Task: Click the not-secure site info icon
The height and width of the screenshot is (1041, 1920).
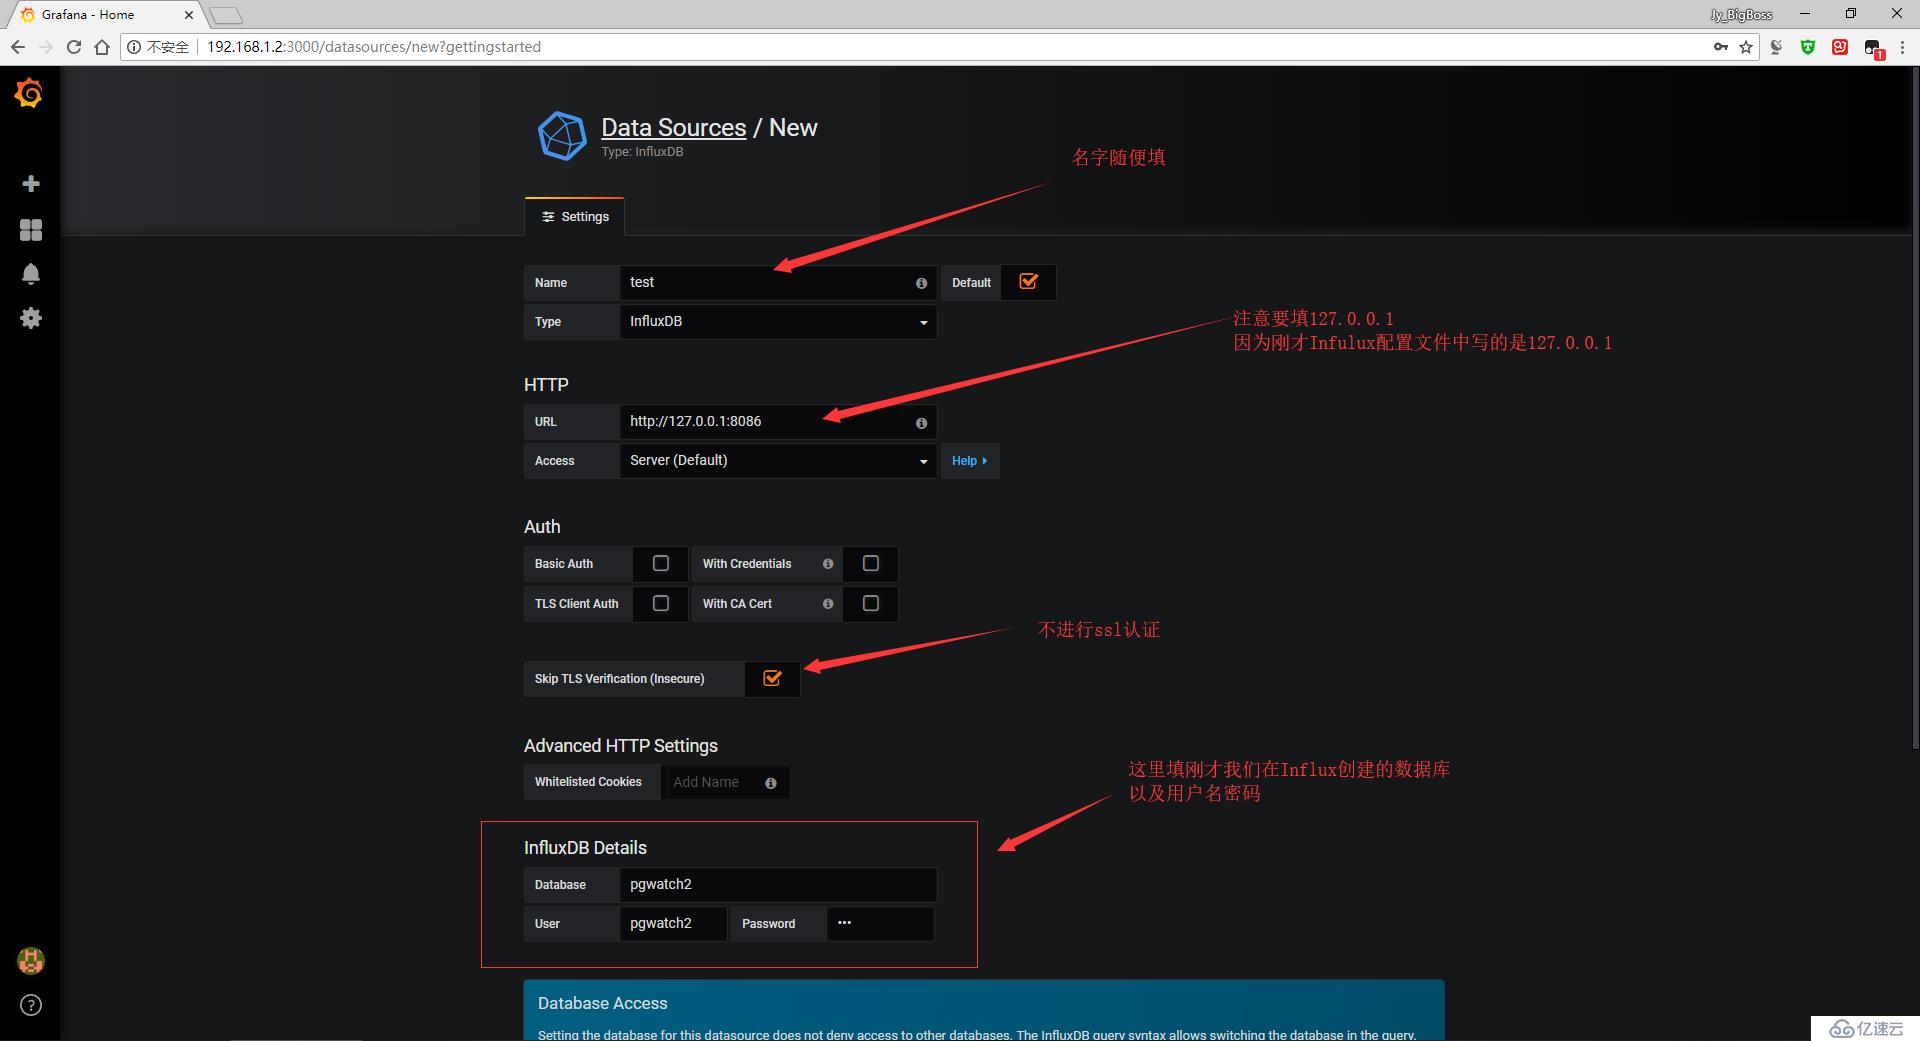Action: pyautogui.click(x=134, y=47)
